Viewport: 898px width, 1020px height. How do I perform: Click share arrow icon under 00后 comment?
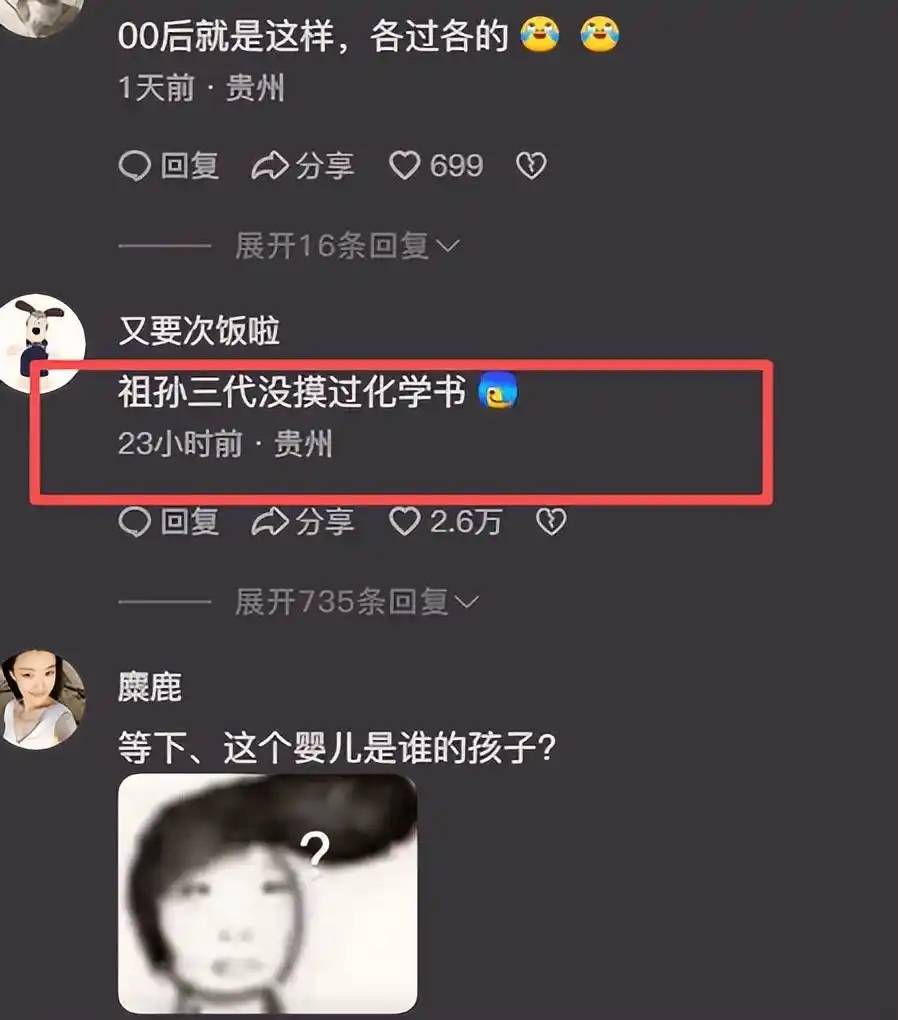coord(270,165)
